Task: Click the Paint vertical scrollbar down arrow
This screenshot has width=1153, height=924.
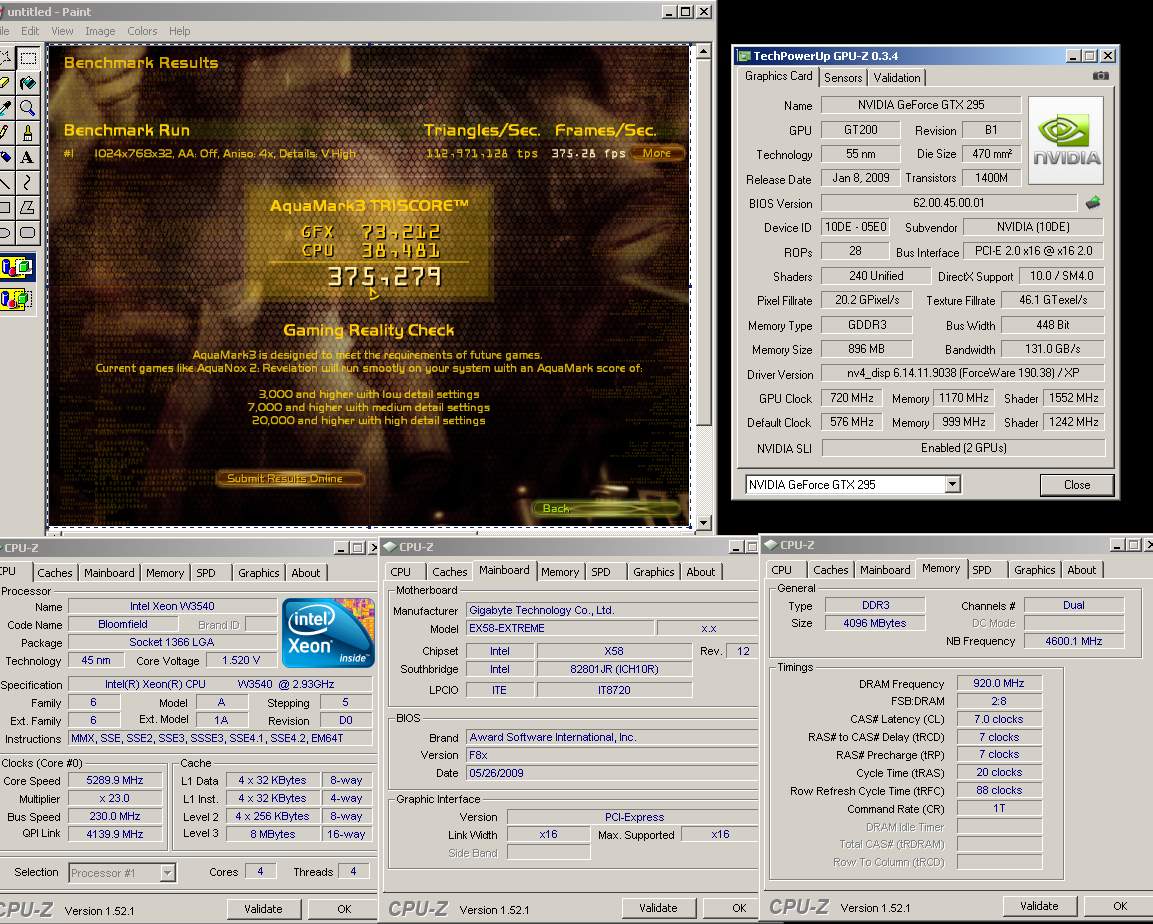Action: pyautogui.click(x=703, y=522)
